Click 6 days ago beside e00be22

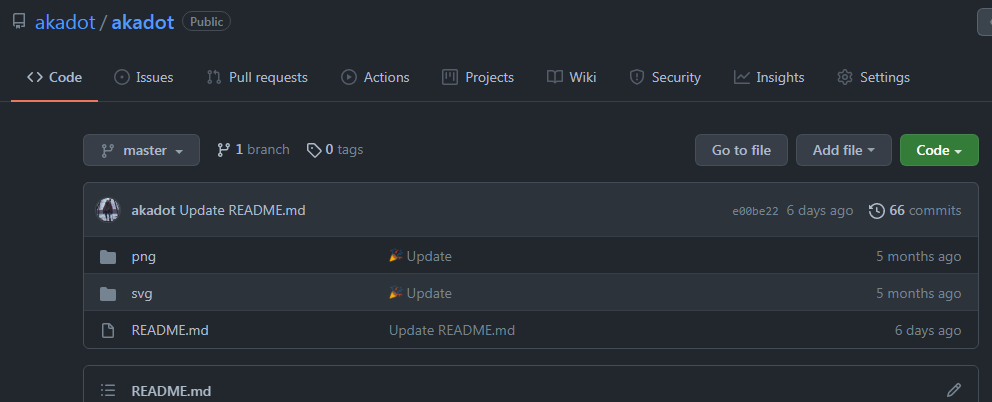(819, 210)
